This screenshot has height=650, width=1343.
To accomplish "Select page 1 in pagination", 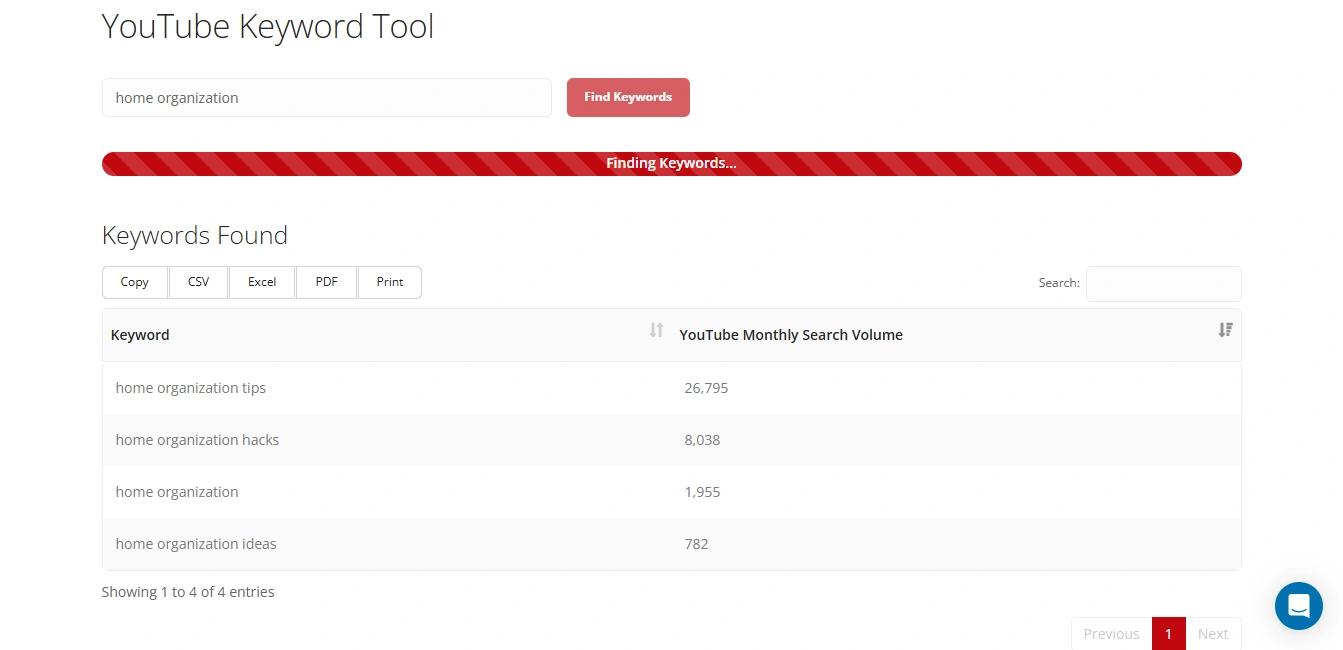I will [1168, 634].
